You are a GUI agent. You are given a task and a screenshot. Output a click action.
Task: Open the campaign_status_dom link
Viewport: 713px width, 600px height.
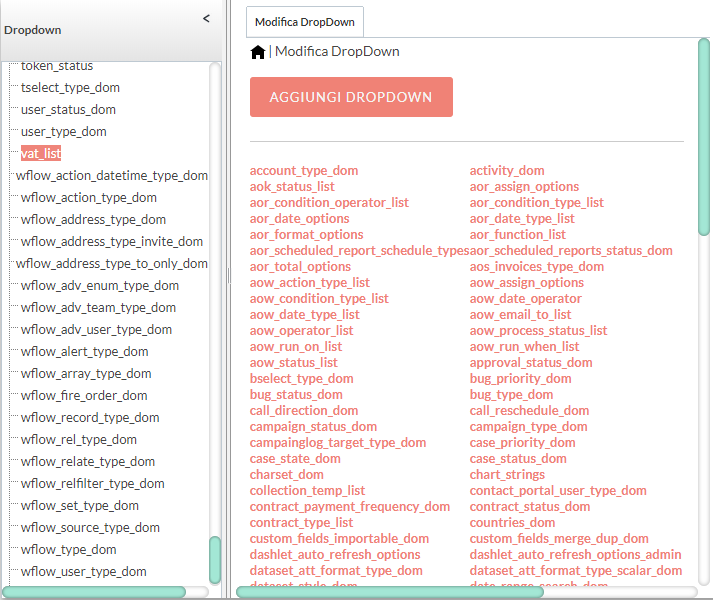click(313, 427)
